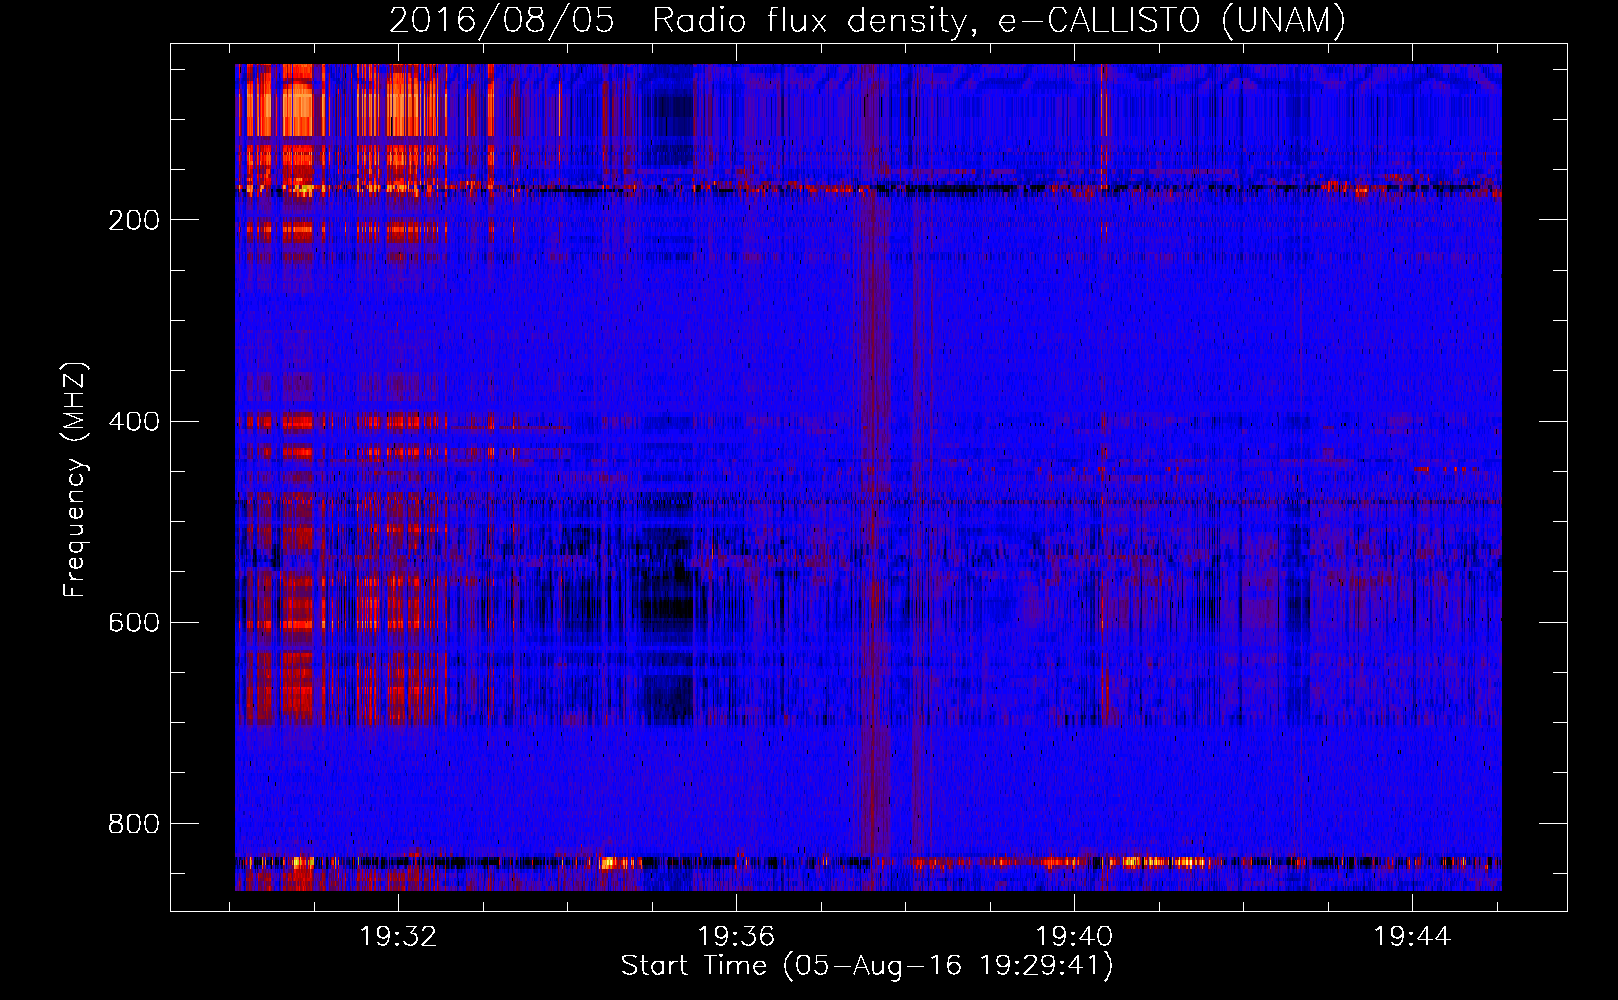Click the '19:44' time tick label

[1412, 937]
